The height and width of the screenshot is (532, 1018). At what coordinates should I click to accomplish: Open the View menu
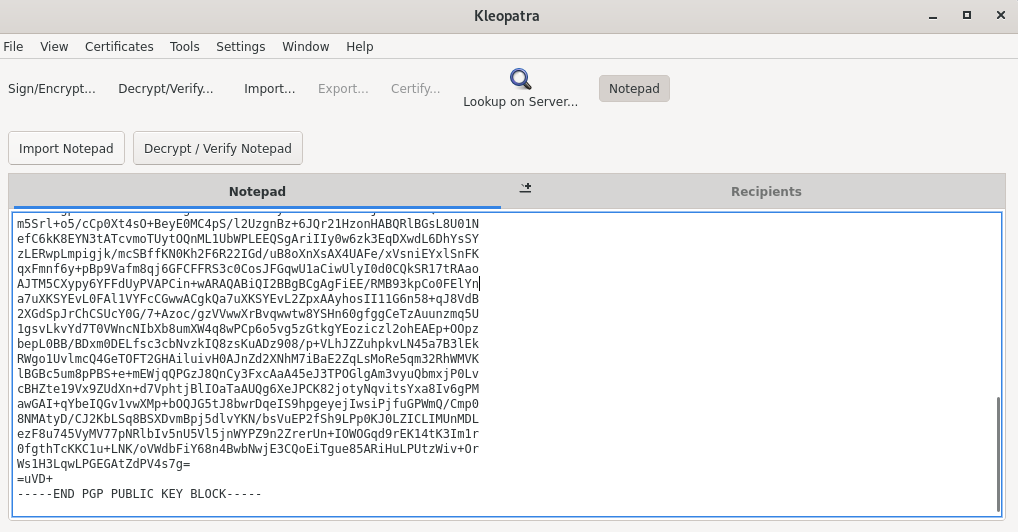[54, 47]
